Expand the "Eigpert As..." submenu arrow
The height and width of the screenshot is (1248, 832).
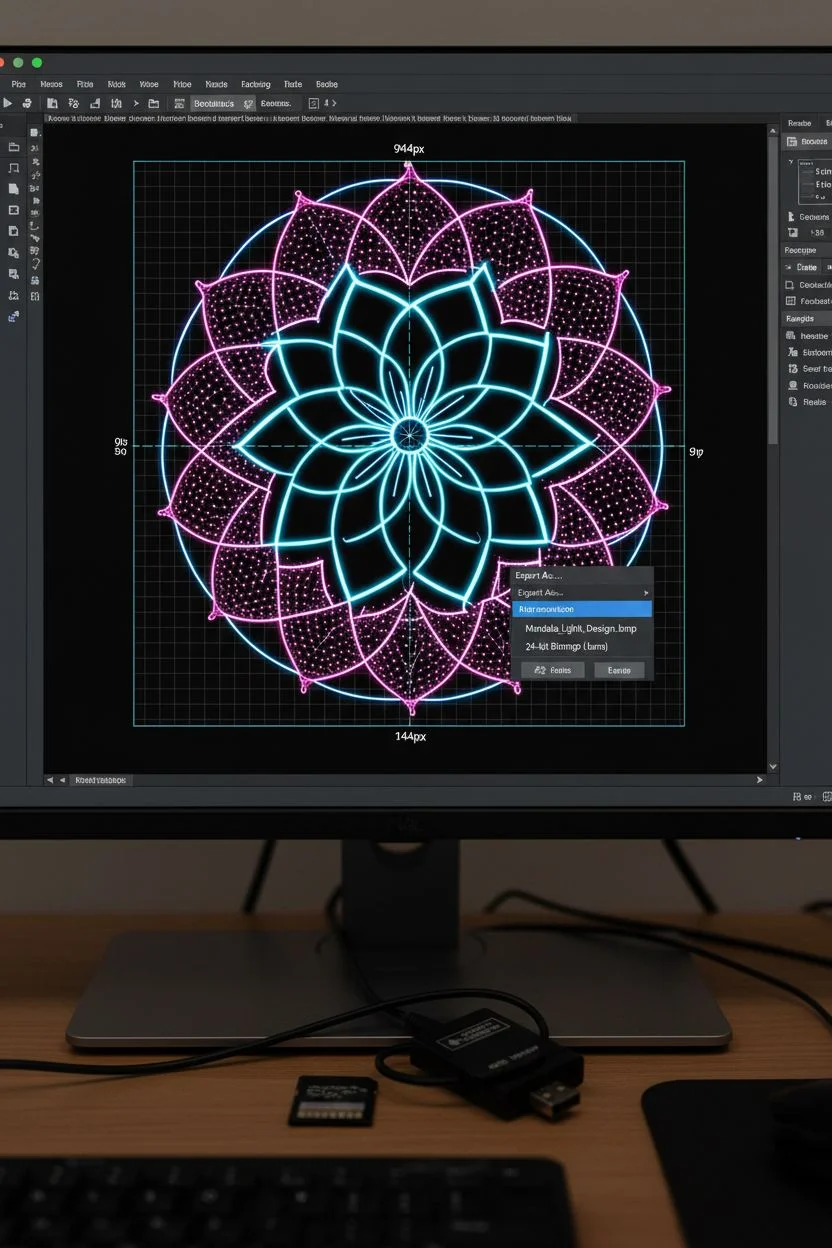coord(647,593)
